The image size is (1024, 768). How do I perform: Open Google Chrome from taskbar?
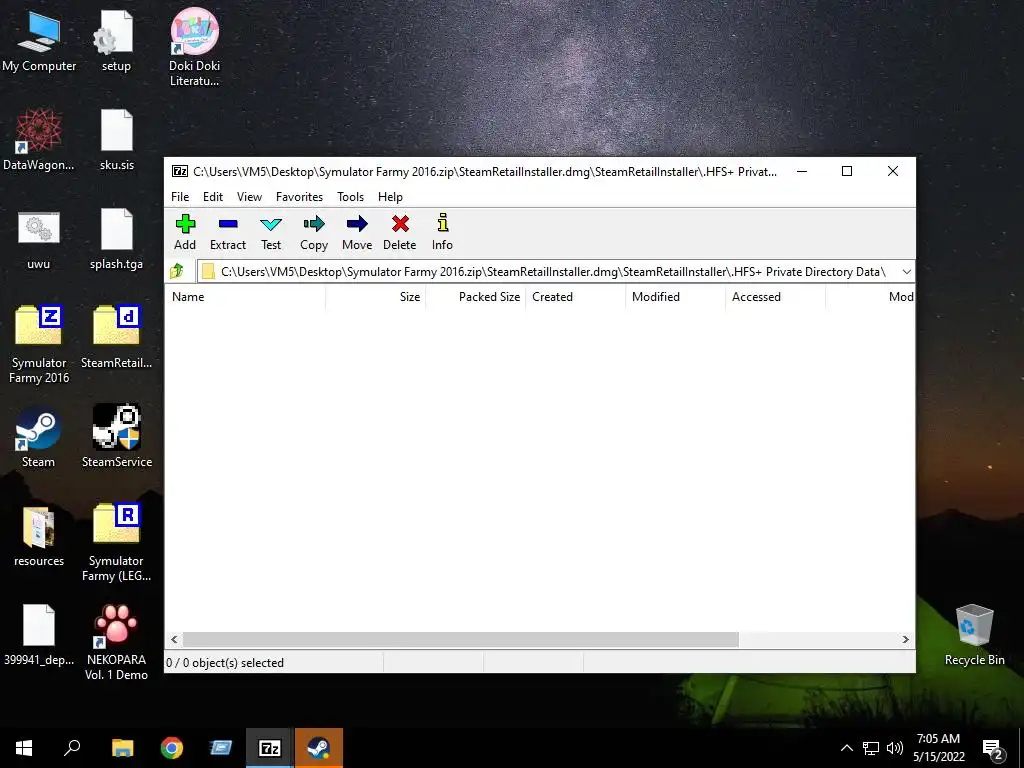click(x=172, y=748)
